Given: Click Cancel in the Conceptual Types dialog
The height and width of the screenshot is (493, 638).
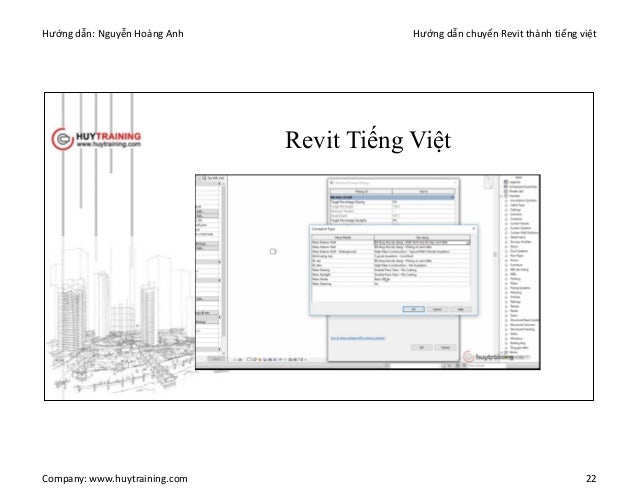Looking at the screenshot, I should tap(437, 310).
